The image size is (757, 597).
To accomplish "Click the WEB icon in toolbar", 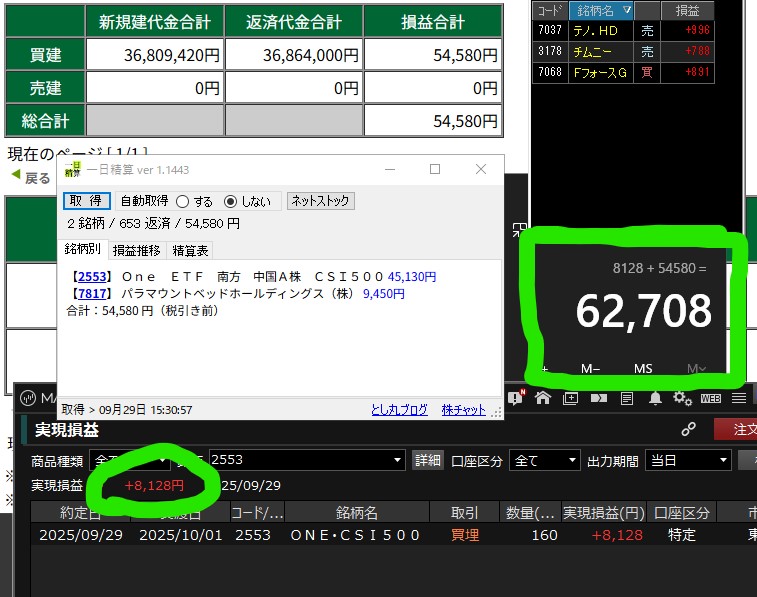I will 710,398.
